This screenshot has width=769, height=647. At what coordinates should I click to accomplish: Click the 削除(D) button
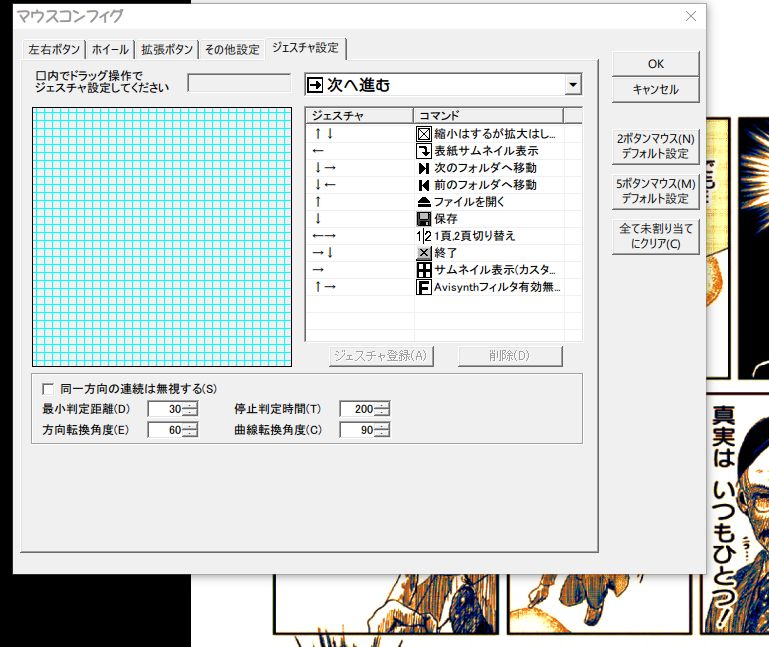pyautogui.click(x=510, y=356)
